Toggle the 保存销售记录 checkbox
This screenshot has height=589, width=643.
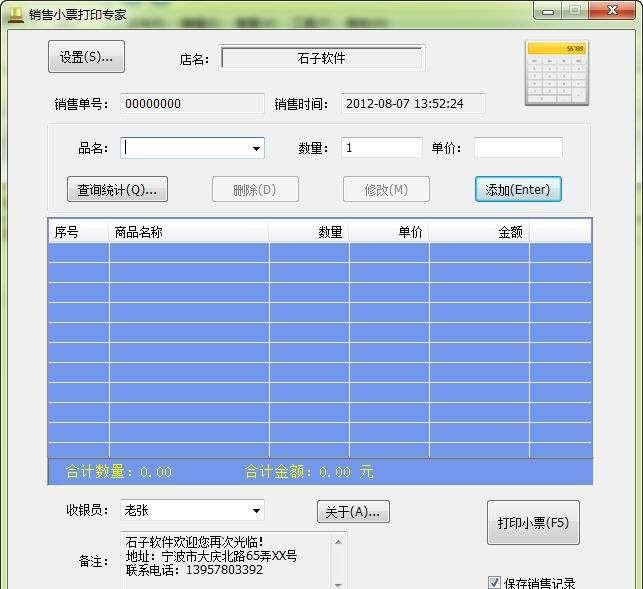494,582
